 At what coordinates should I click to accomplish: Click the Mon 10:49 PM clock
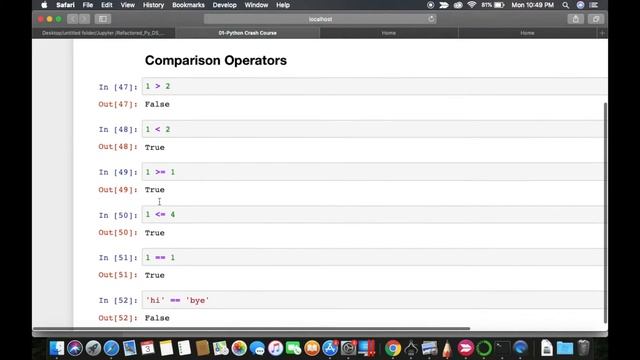(x=532, y=5)
